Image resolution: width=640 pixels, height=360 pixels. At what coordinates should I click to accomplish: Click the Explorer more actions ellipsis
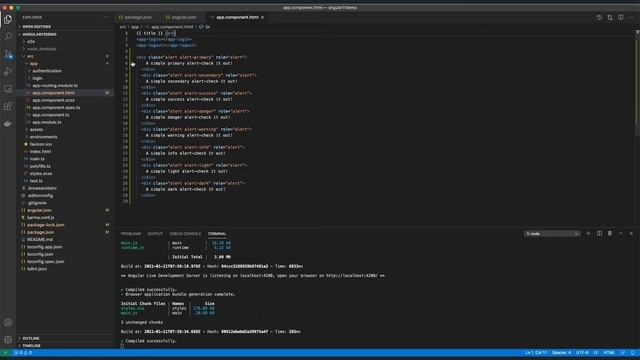pos(106,17)
